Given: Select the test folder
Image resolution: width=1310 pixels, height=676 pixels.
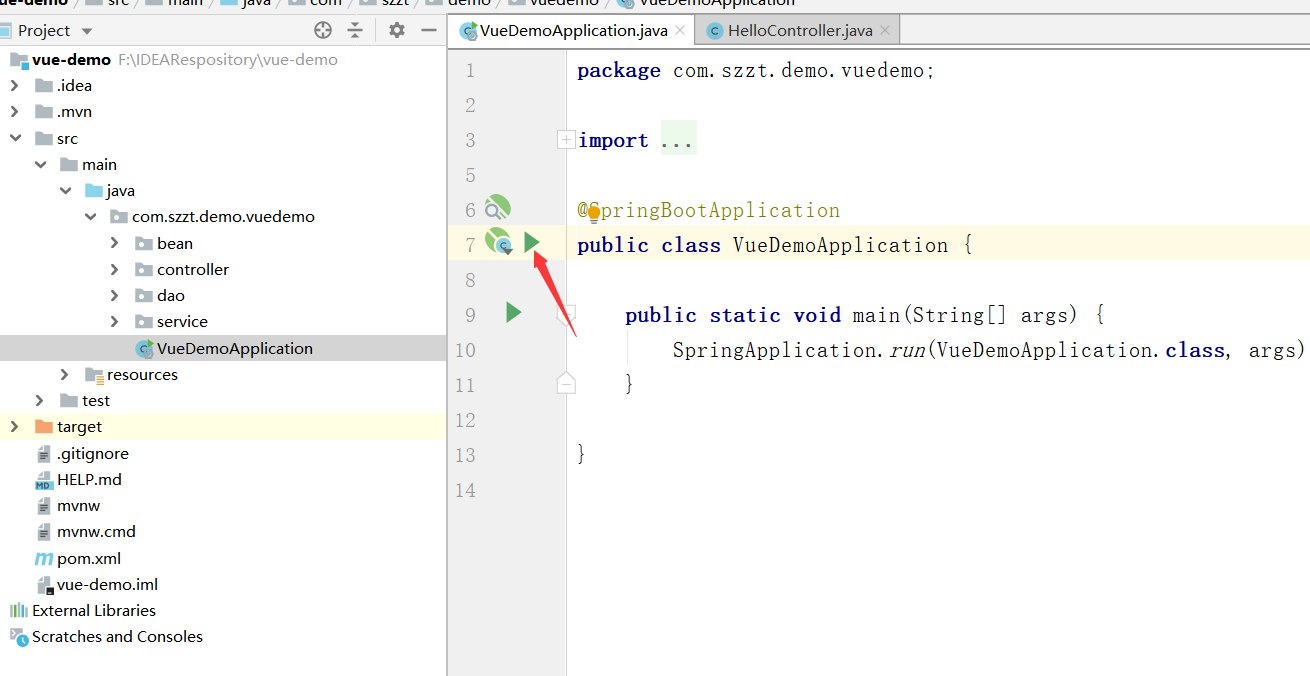Looking at the screenshot, I should pyautogui.click(x=96, y=401).
